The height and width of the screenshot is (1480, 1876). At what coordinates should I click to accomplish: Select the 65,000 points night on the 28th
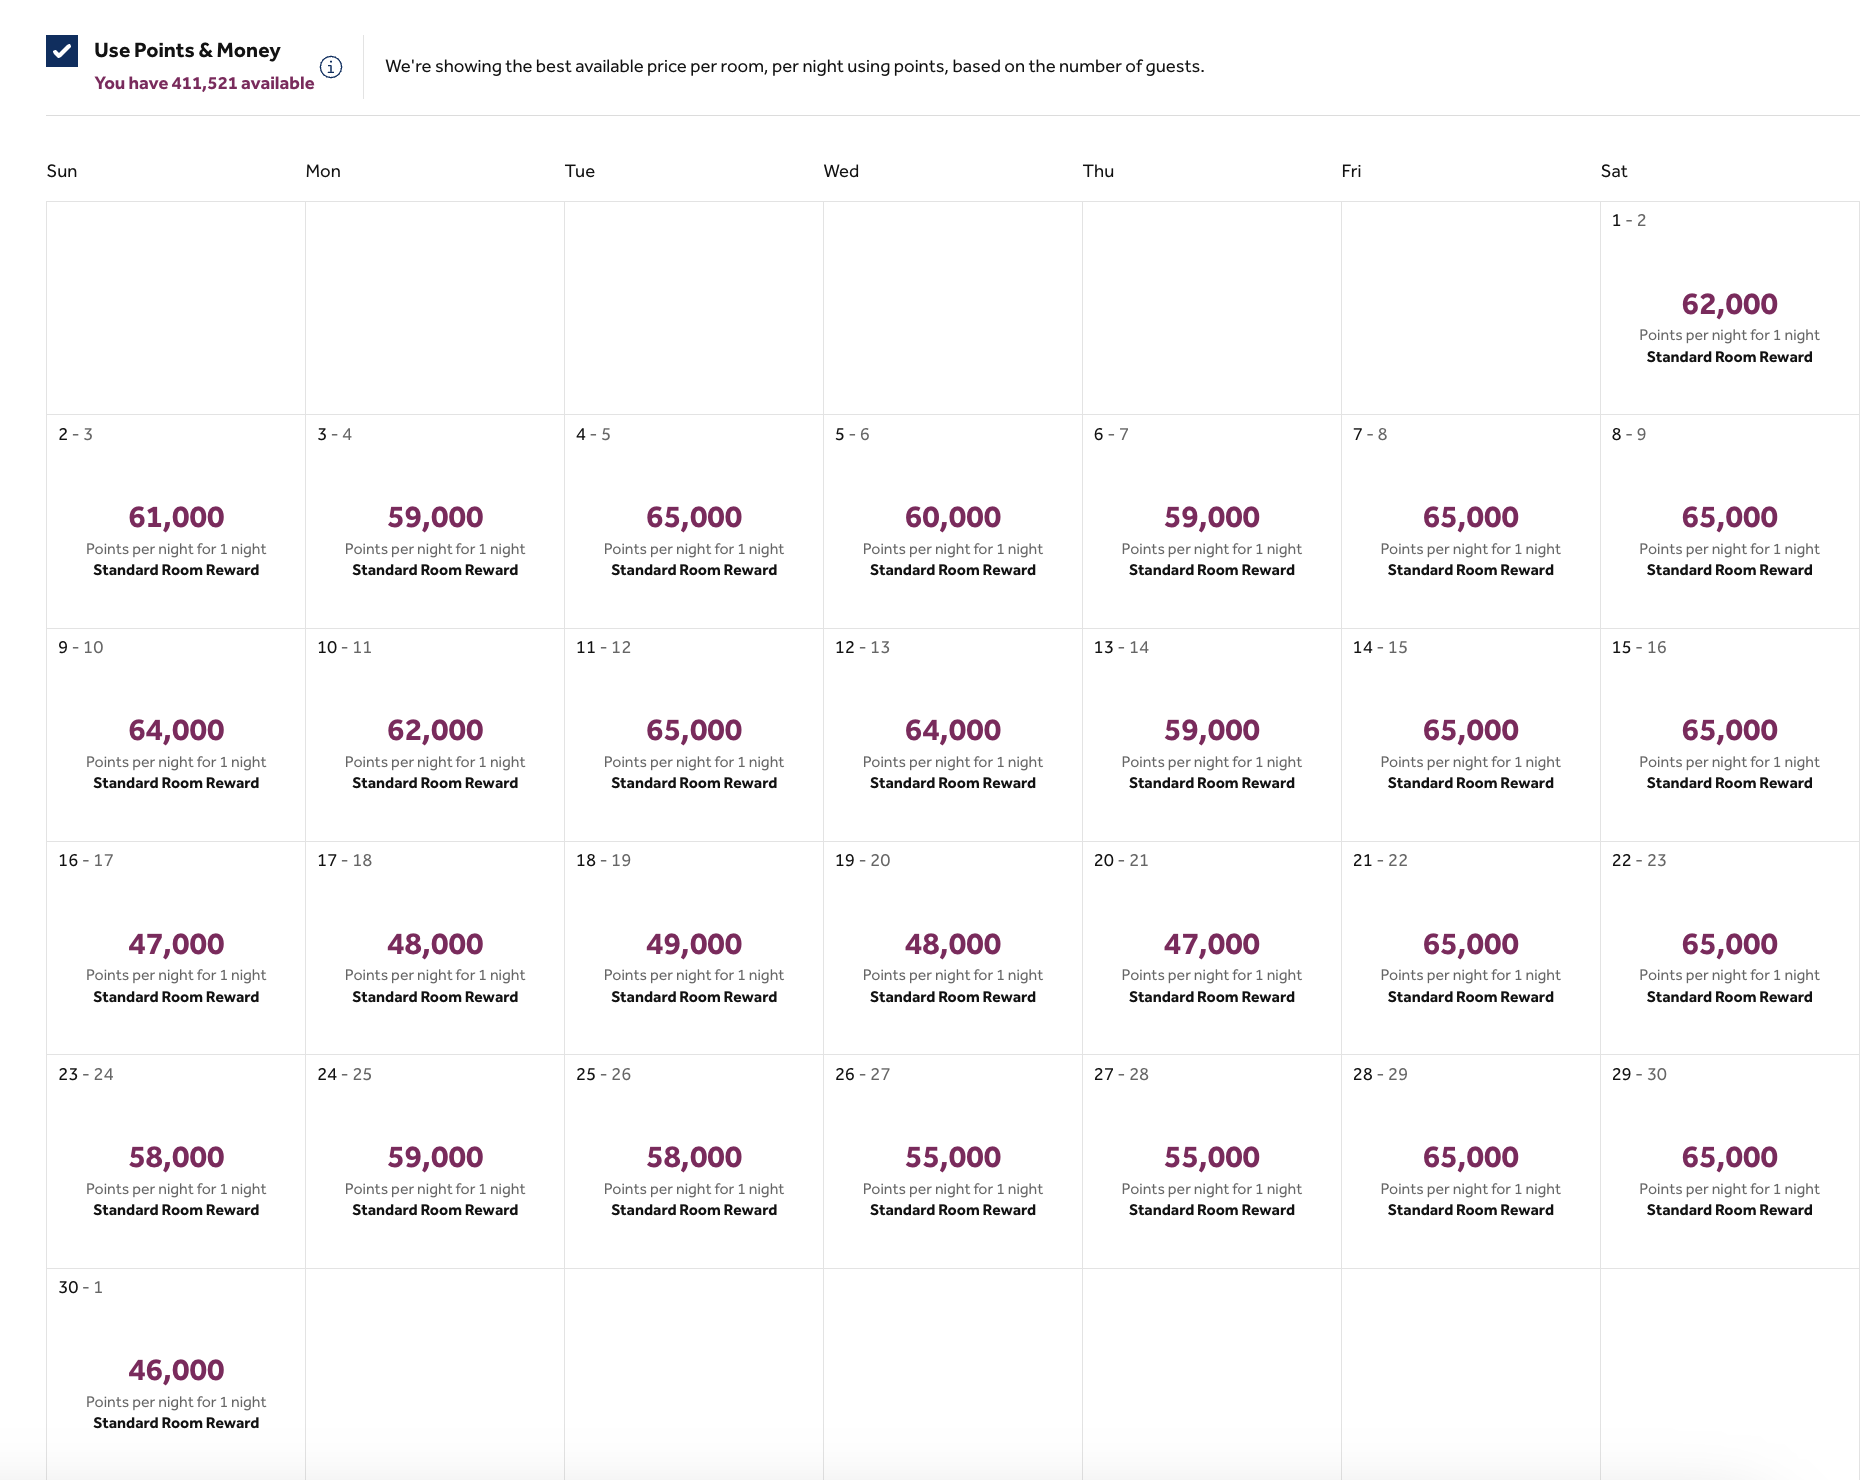coord(1470,1158)
